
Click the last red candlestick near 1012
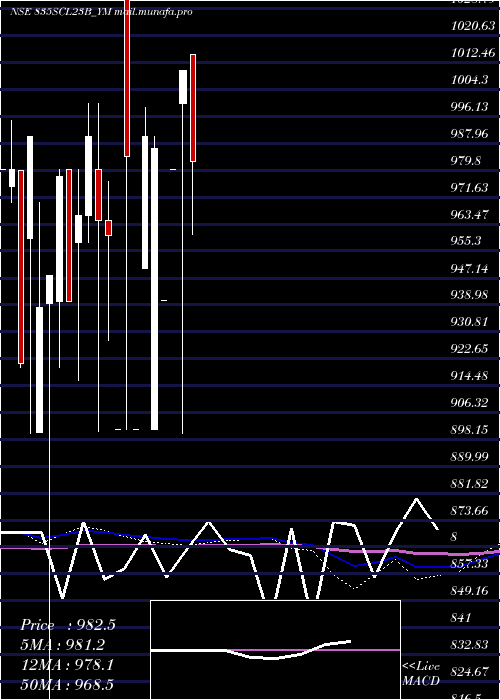click(193, 108)
